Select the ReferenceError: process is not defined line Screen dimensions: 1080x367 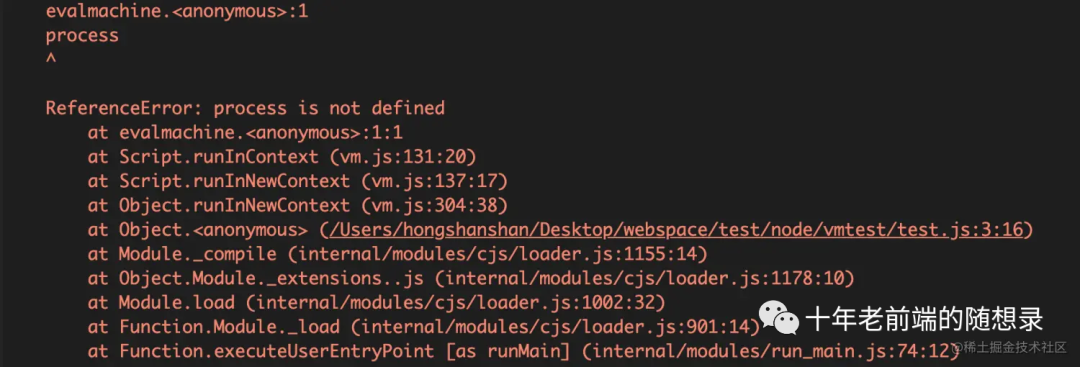[x=245, y=108]
